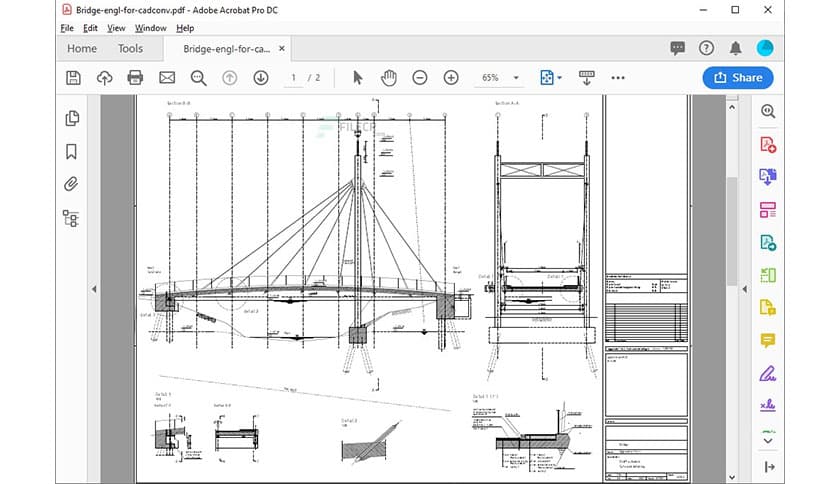836x484 pixels.
Task: Upload file to cloud icon
Action: [x=104, y=78]
